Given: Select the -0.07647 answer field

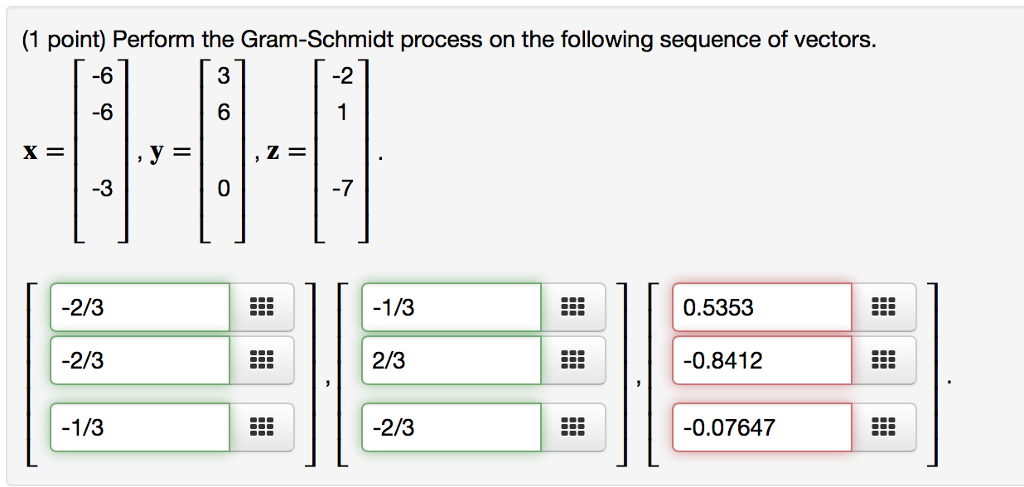Looking at the screenshot, I should [763, 428].
